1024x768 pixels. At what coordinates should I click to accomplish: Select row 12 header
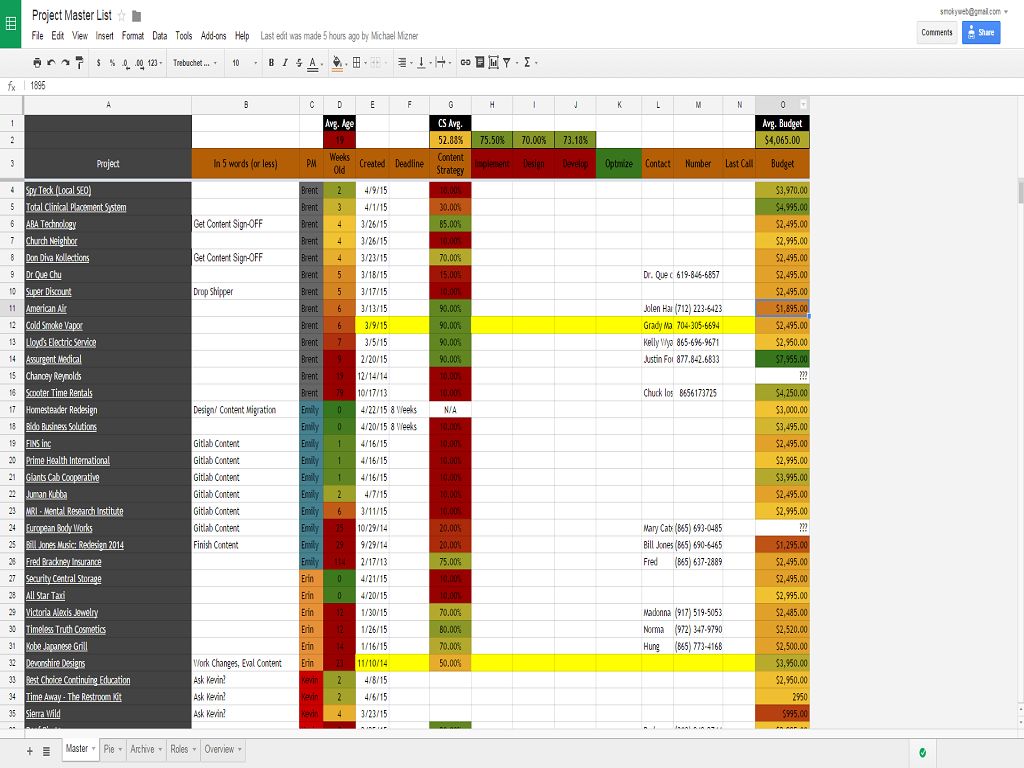12,325
